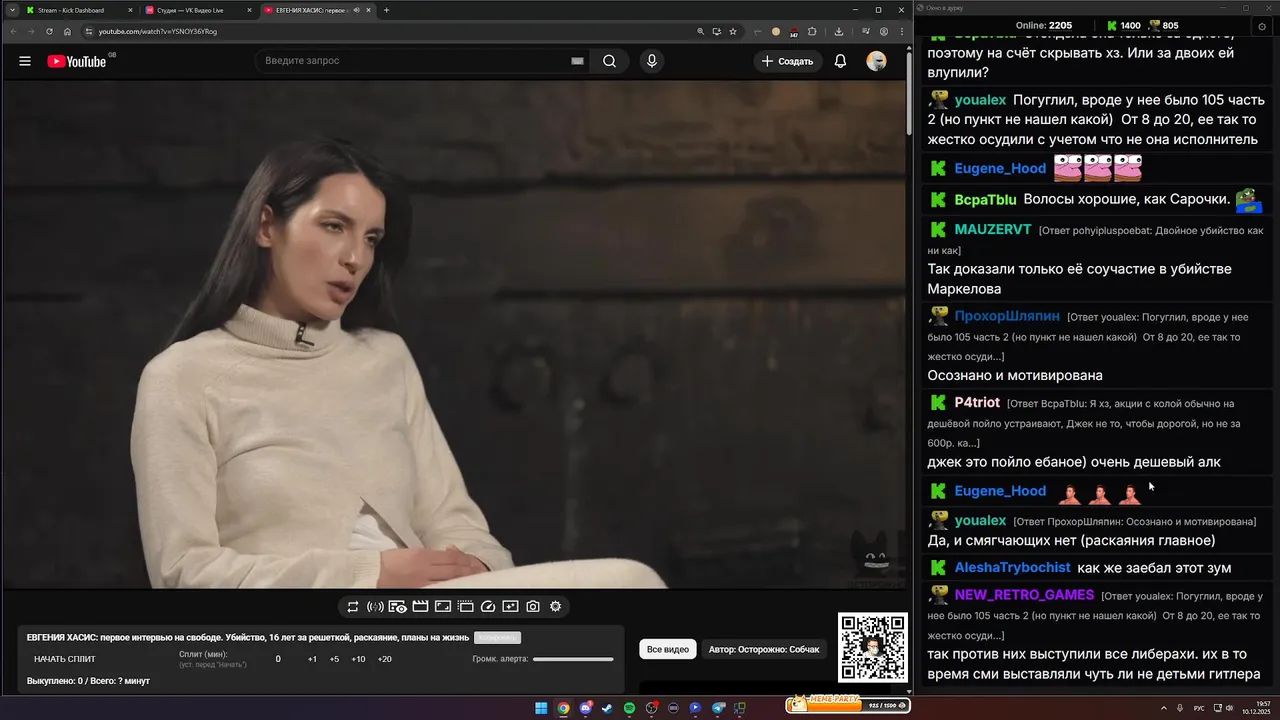1280x720 pixels.
Task: Click the fullscreen frame icon in the player toolbar
Action: [442, 606]
